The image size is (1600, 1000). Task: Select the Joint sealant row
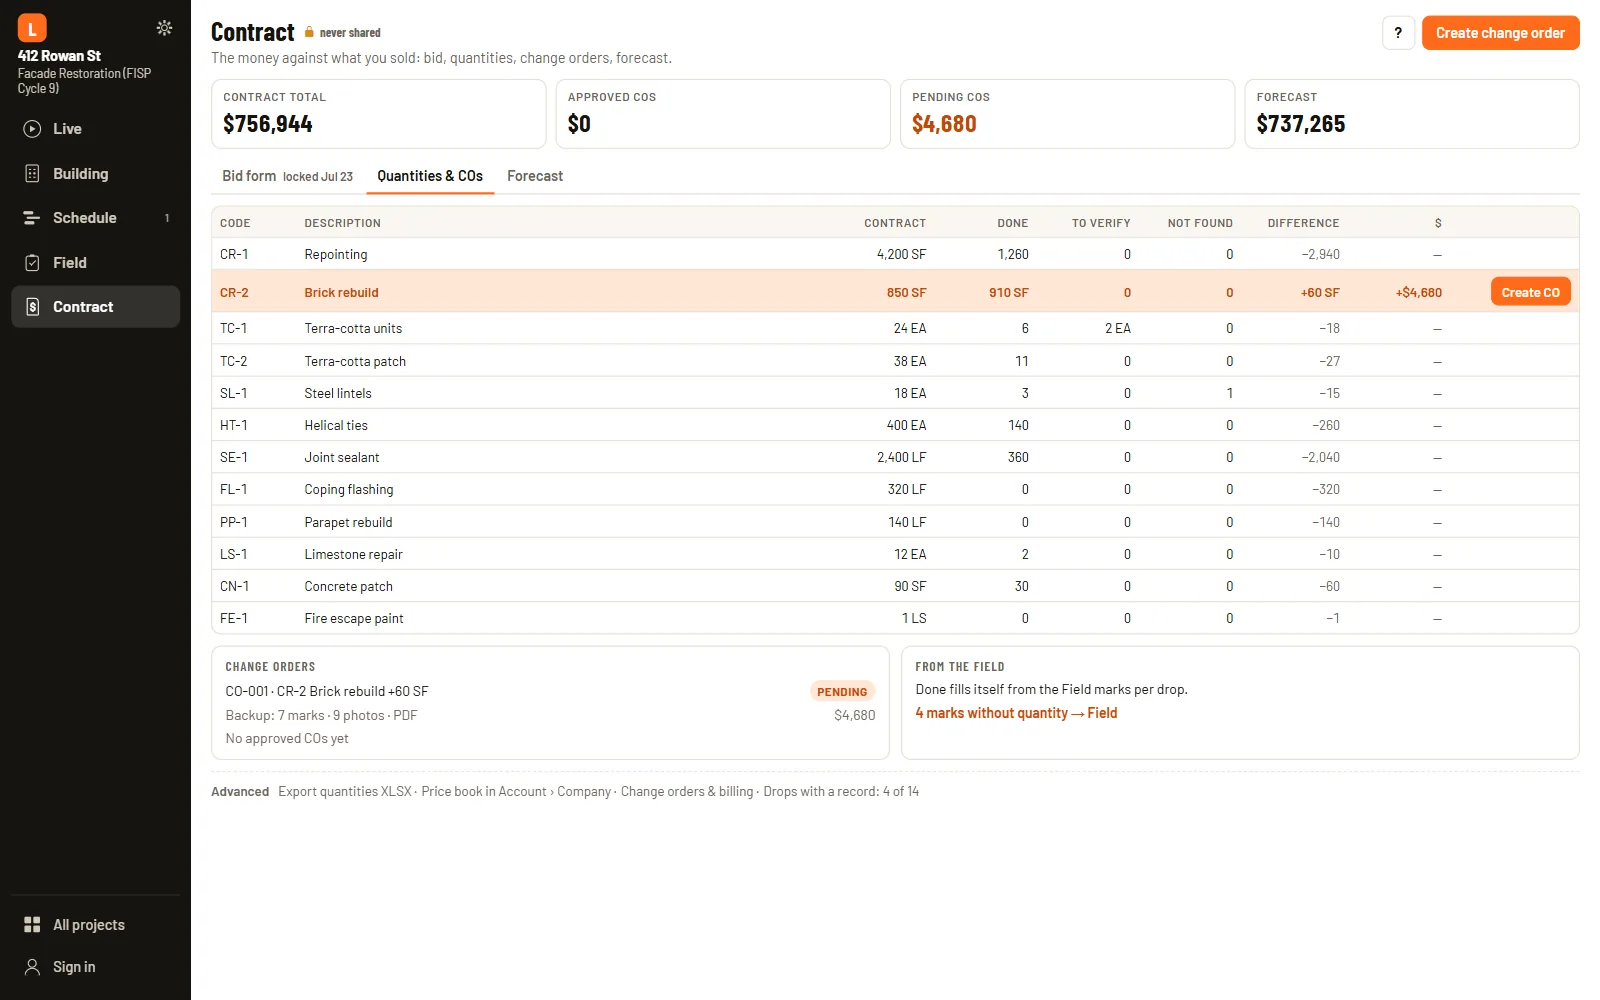[895, 457]
